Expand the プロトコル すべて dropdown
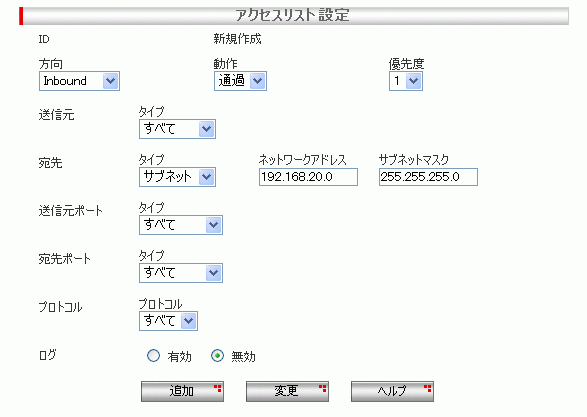587x417 pixels. tap(168, 321)
